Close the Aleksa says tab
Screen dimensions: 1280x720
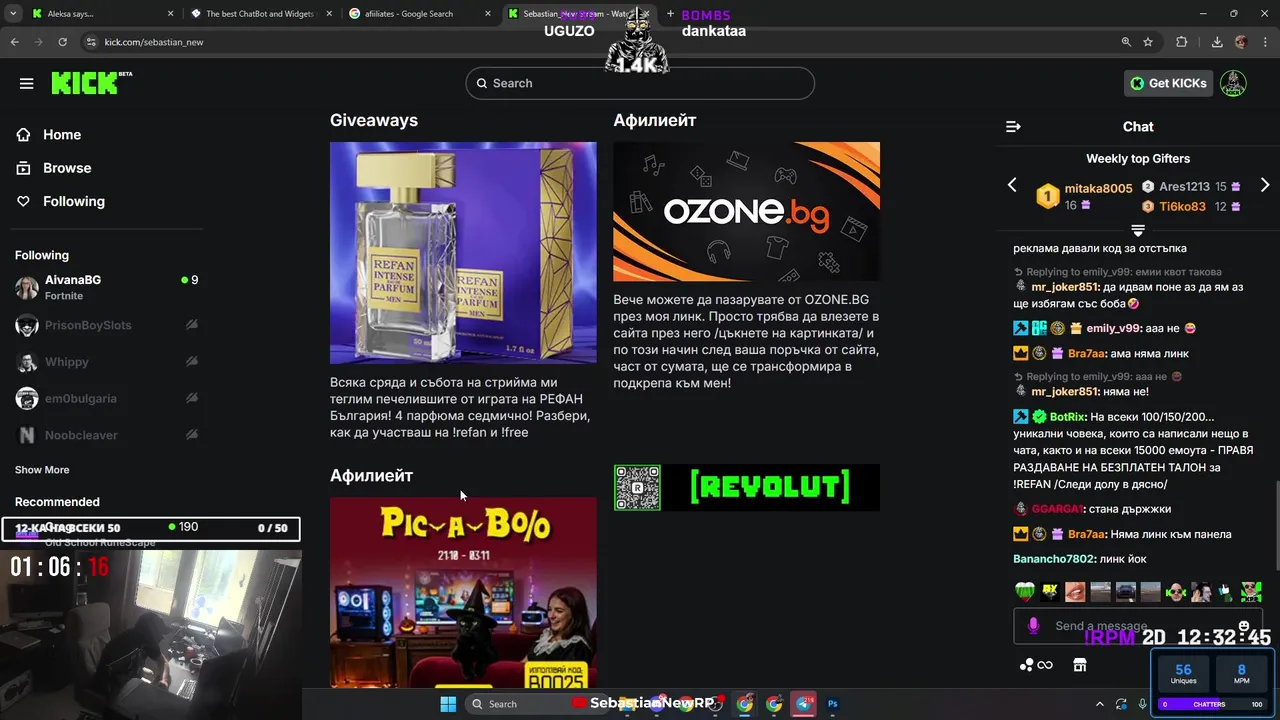pos(170,14)
